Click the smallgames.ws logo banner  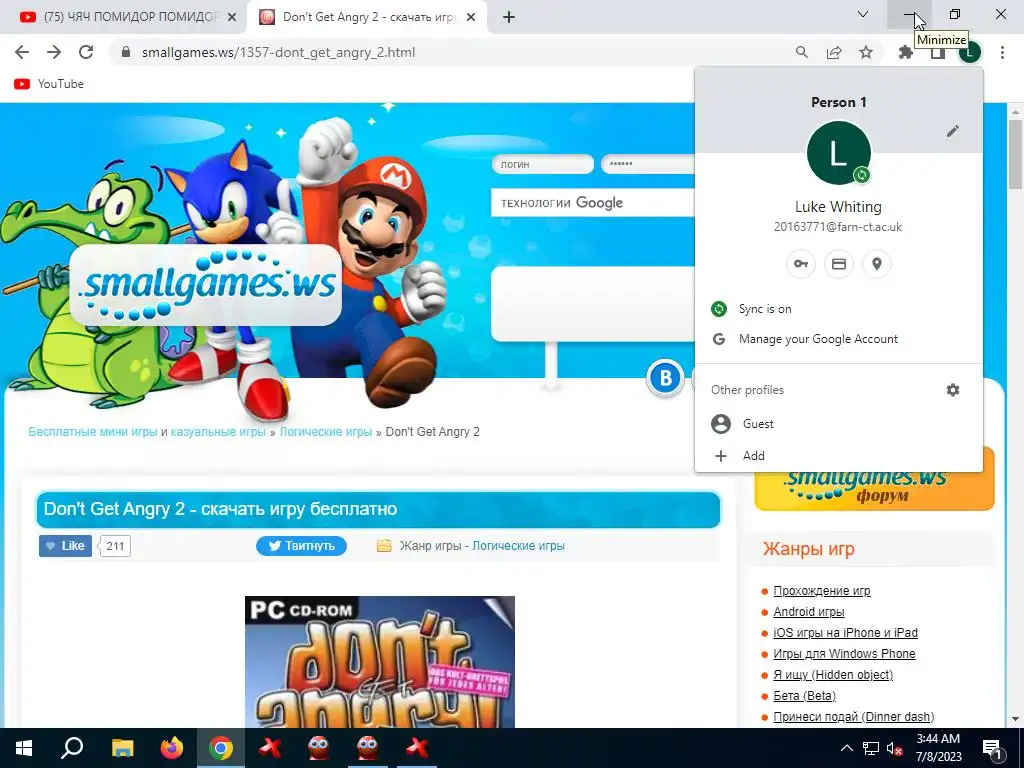click(206, 285)
